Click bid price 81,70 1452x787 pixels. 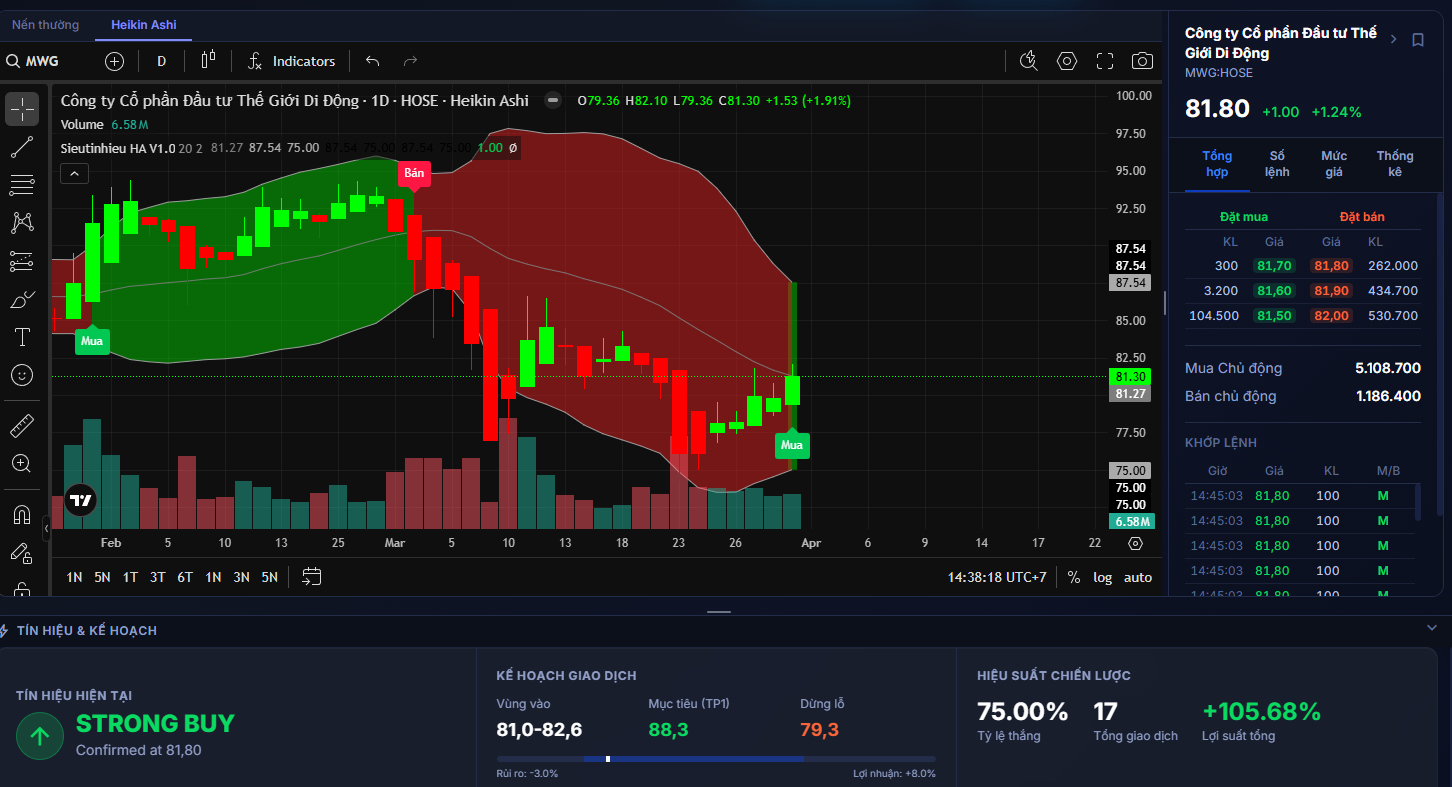[1274, 266]
